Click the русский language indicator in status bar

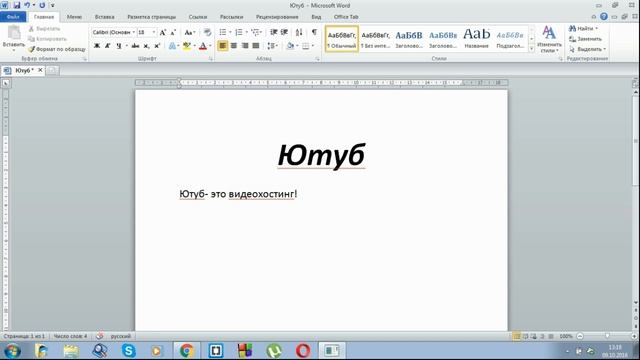tap(121, 336)
